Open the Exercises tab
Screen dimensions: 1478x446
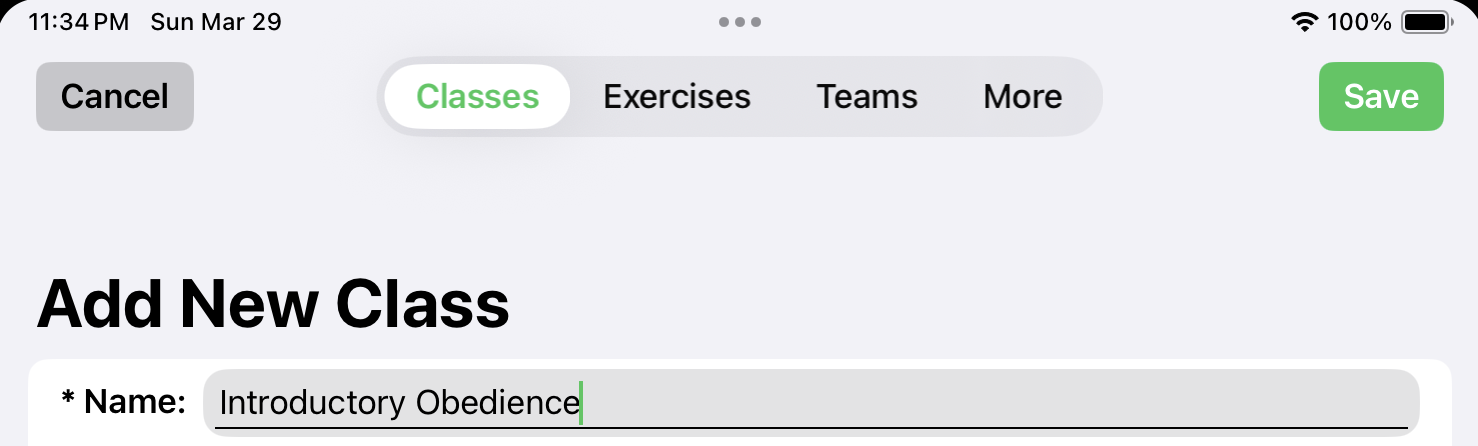[677, 97]
